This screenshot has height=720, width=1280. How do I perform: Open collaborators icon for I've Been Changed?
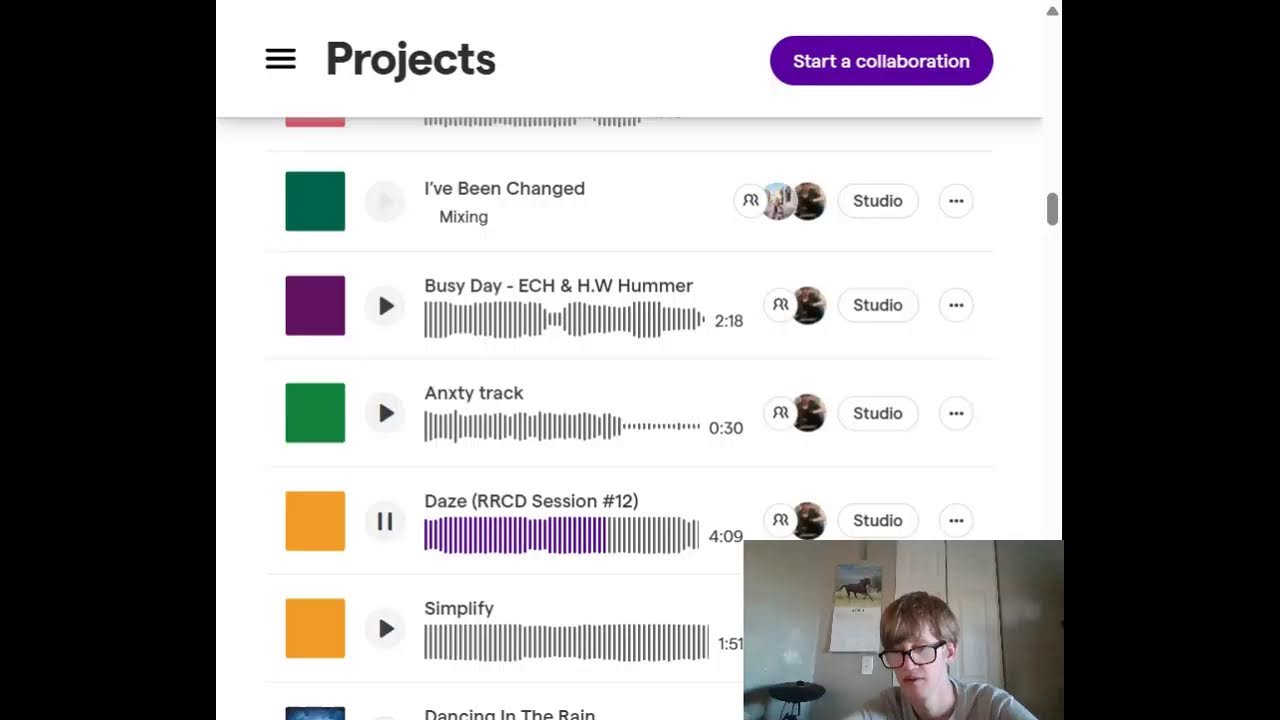750,201
